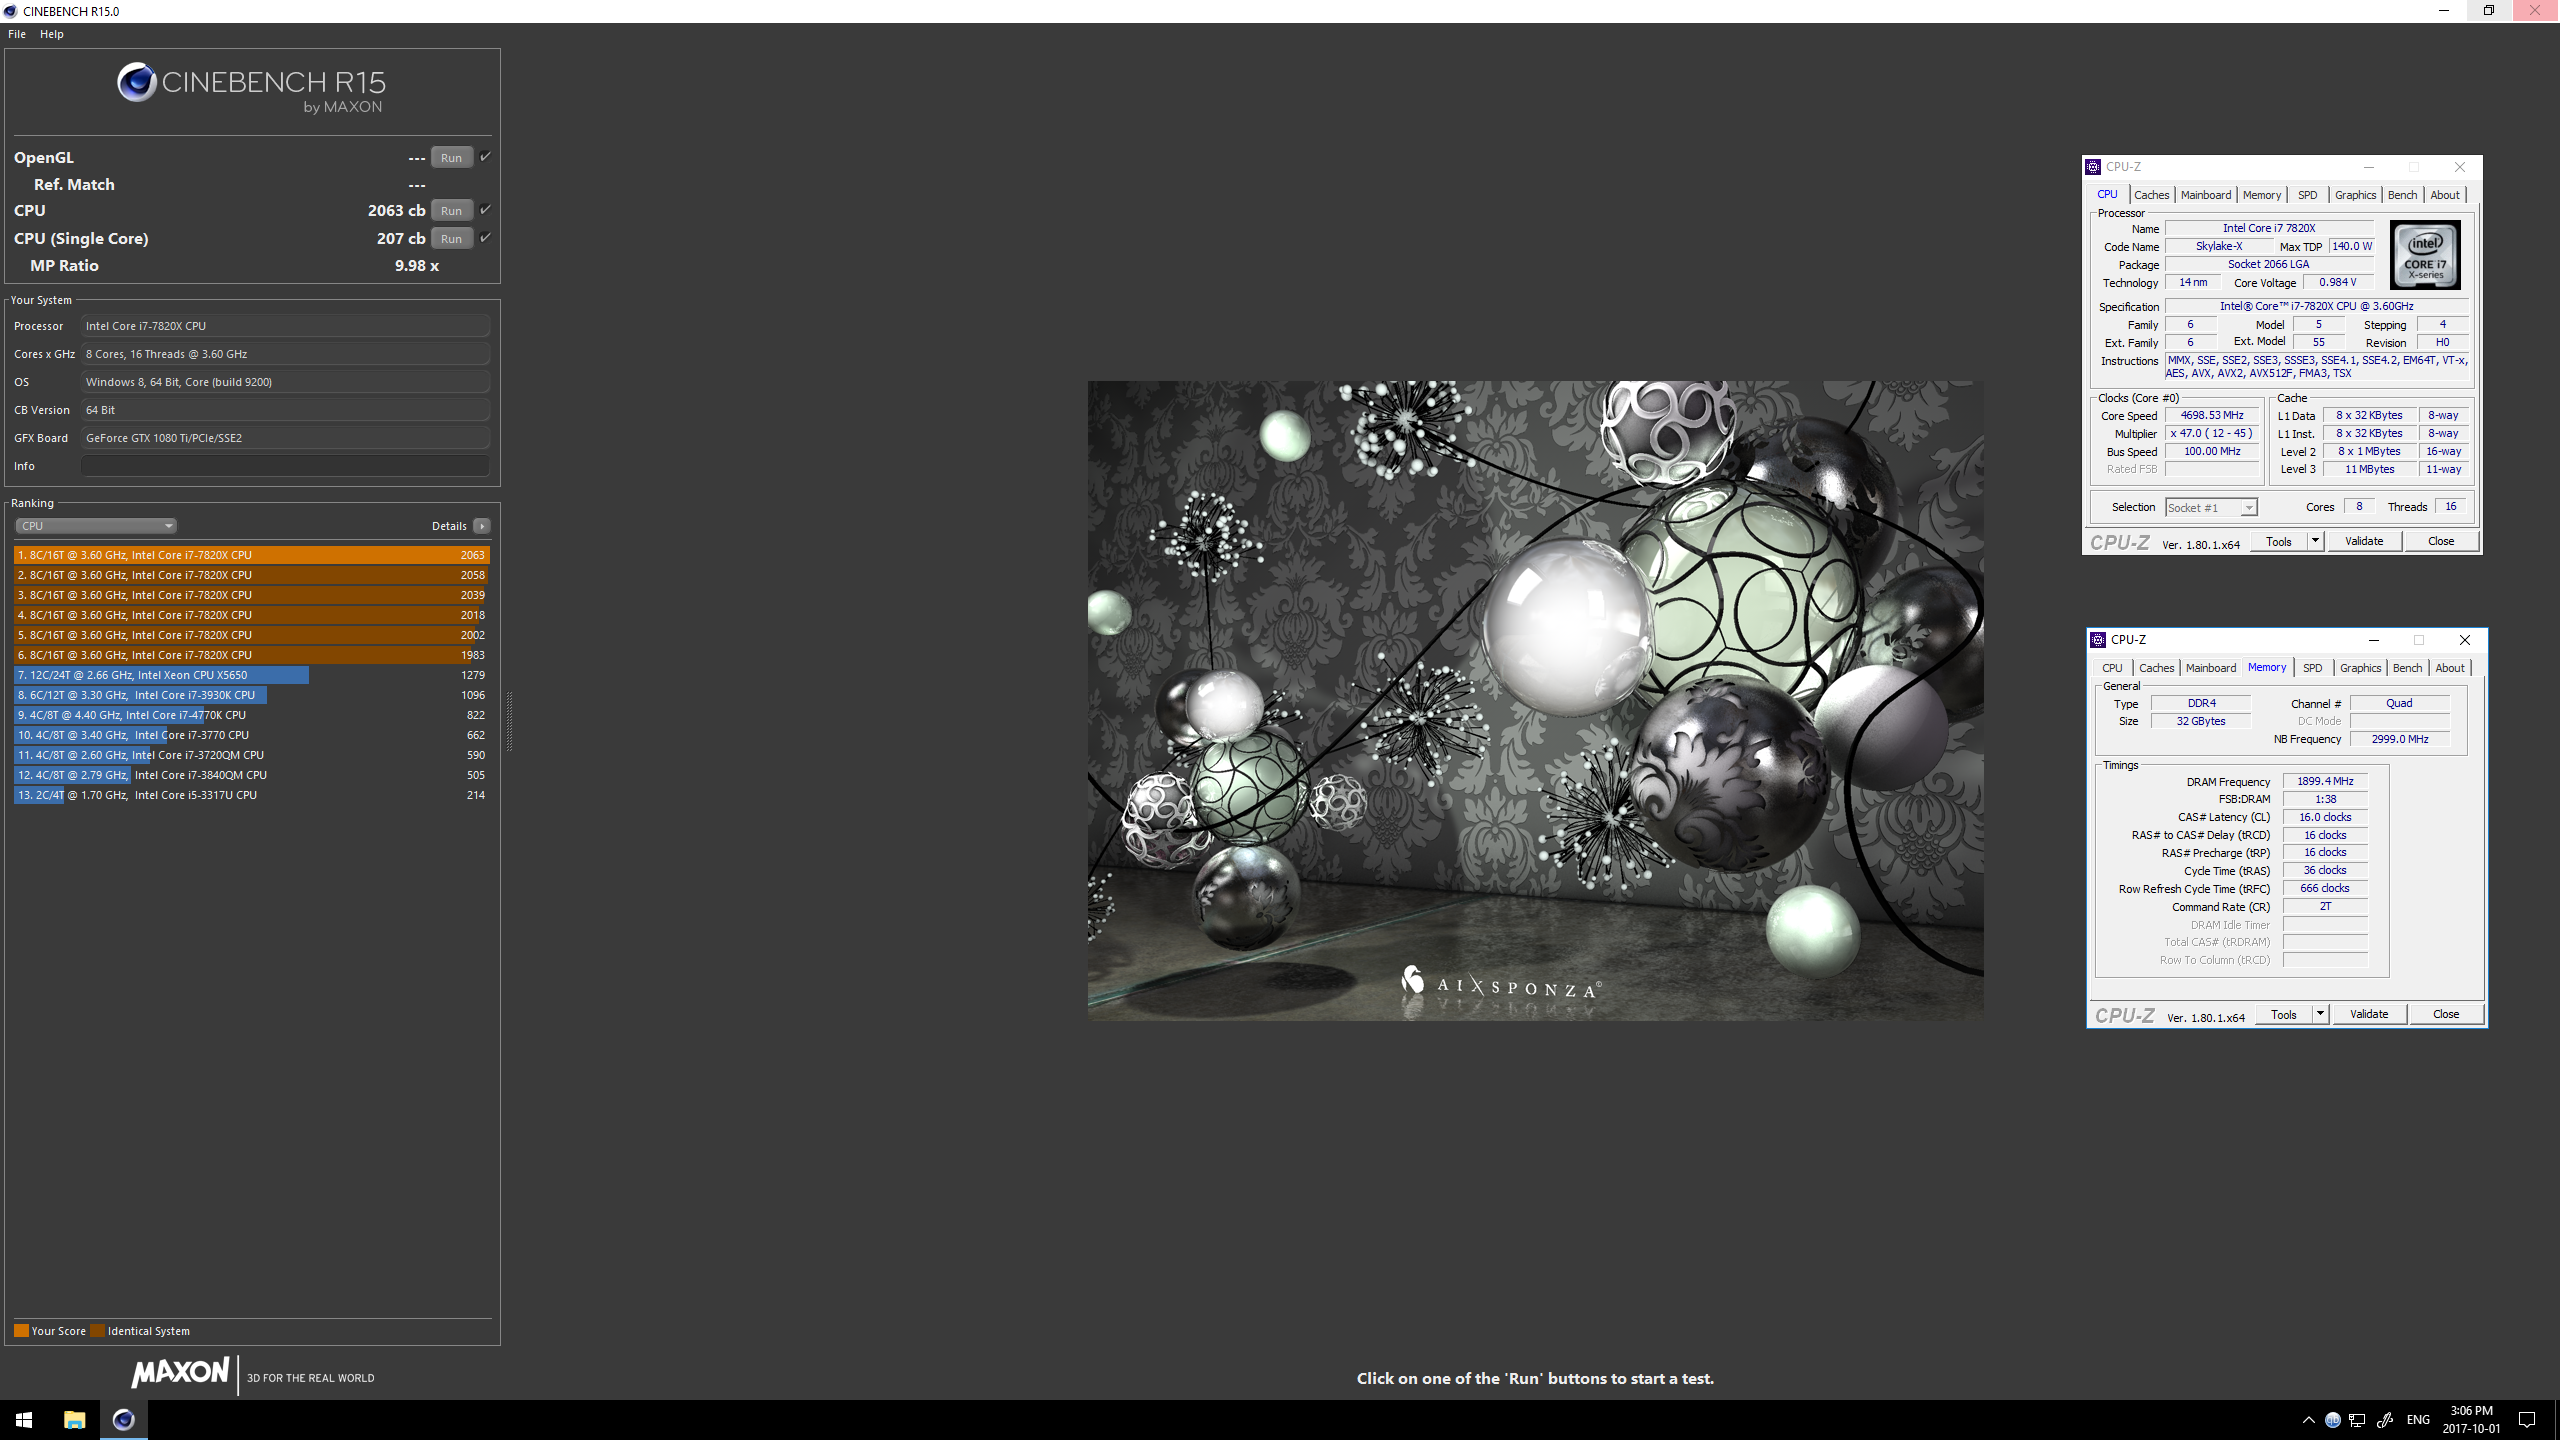This screenshot has width=2560, height=1440.
Task: Click the MAXON logo
Action: (181, 1372)
